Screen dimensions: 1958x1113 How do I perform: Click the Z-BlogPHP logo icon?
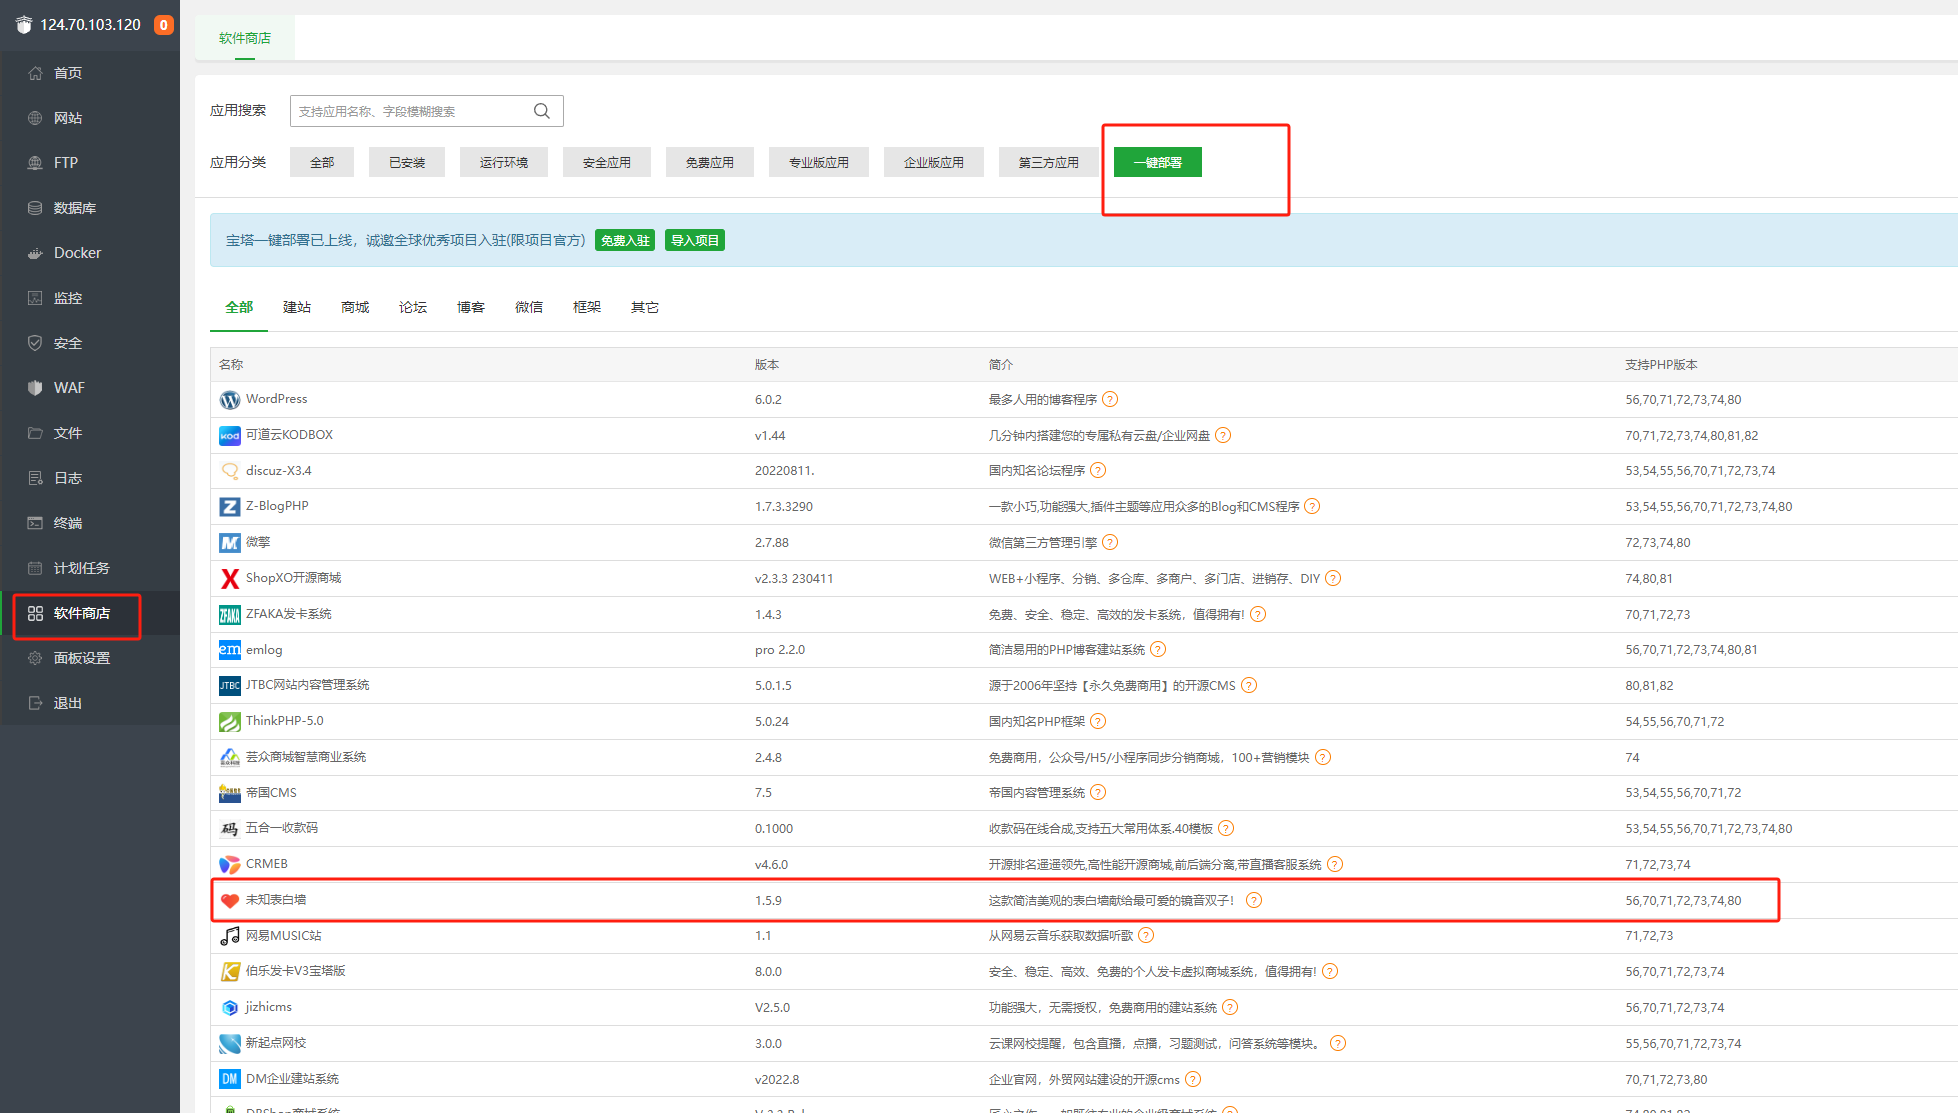click(230, 507)
